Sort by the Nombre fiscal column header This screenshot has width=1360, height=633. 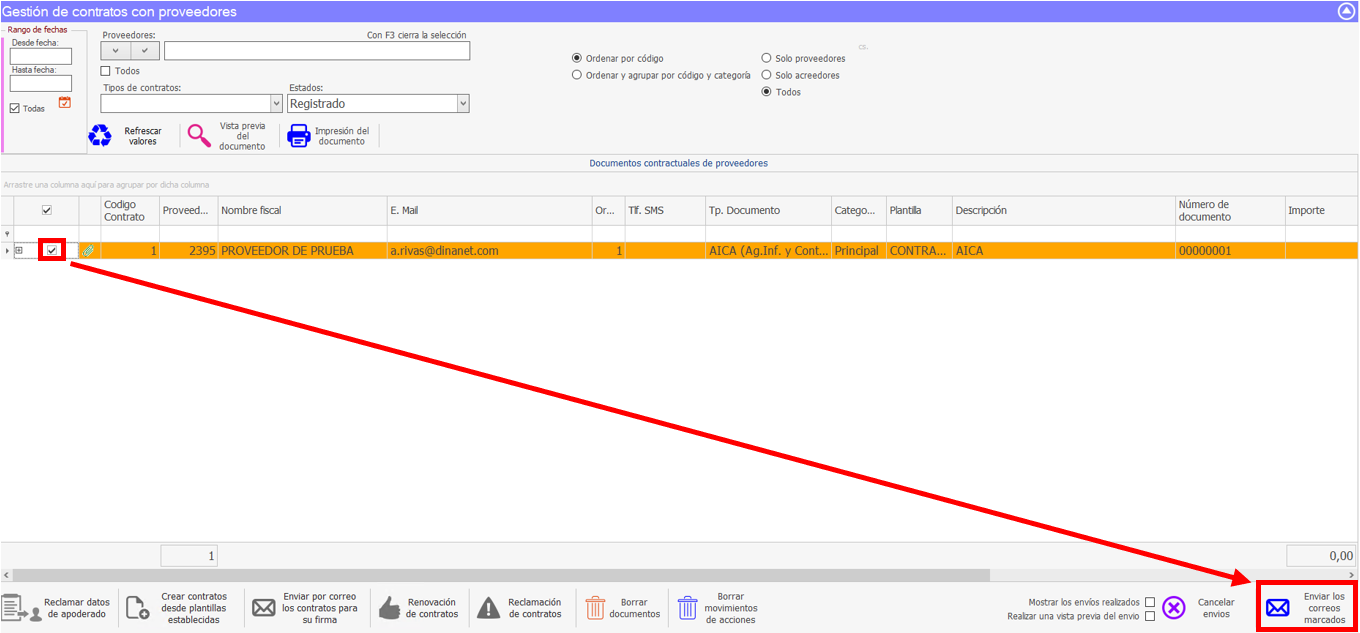(302, 211)
